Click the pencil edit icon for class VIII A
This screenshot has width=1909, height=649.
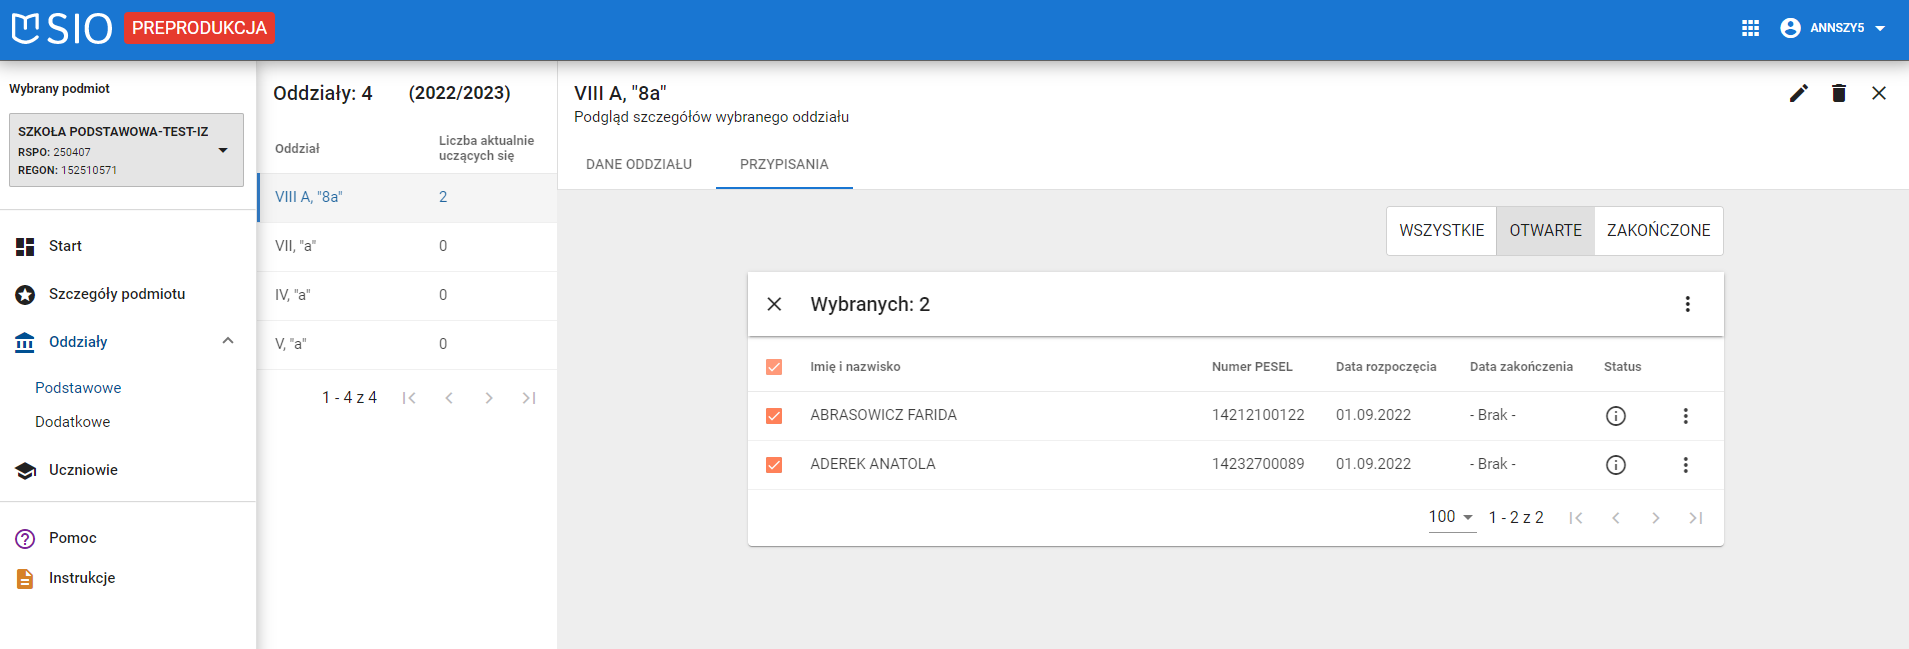click(1798, 93)
